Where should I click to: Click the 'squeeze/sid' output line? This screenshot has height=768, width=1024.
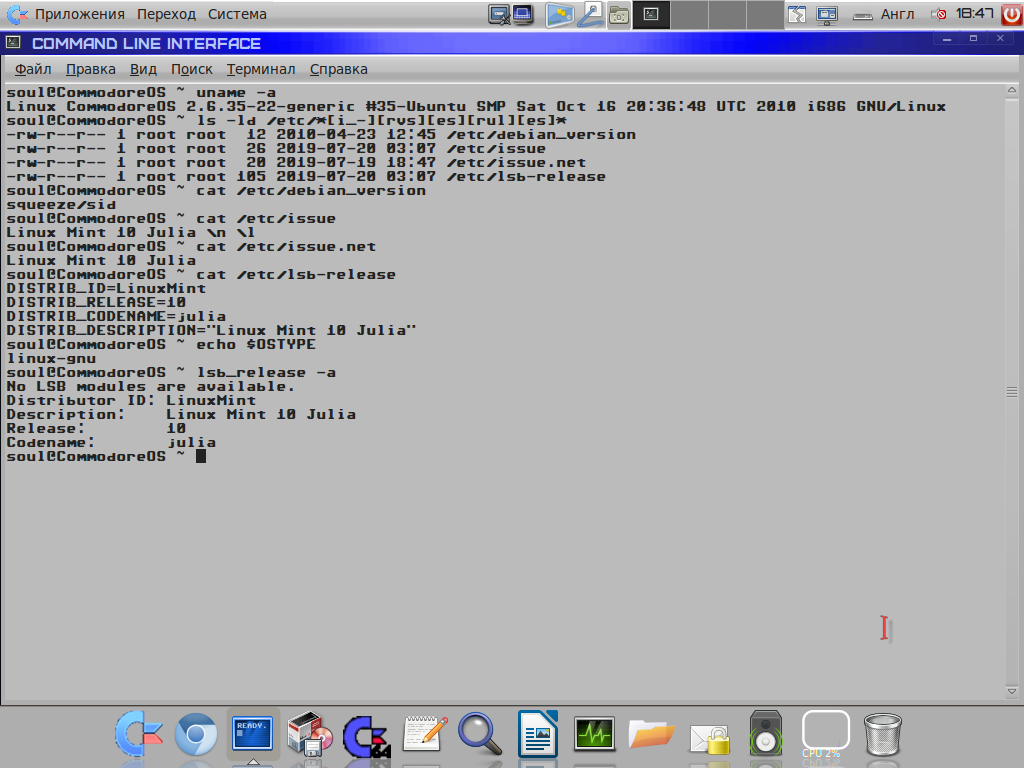pos(61,204)
